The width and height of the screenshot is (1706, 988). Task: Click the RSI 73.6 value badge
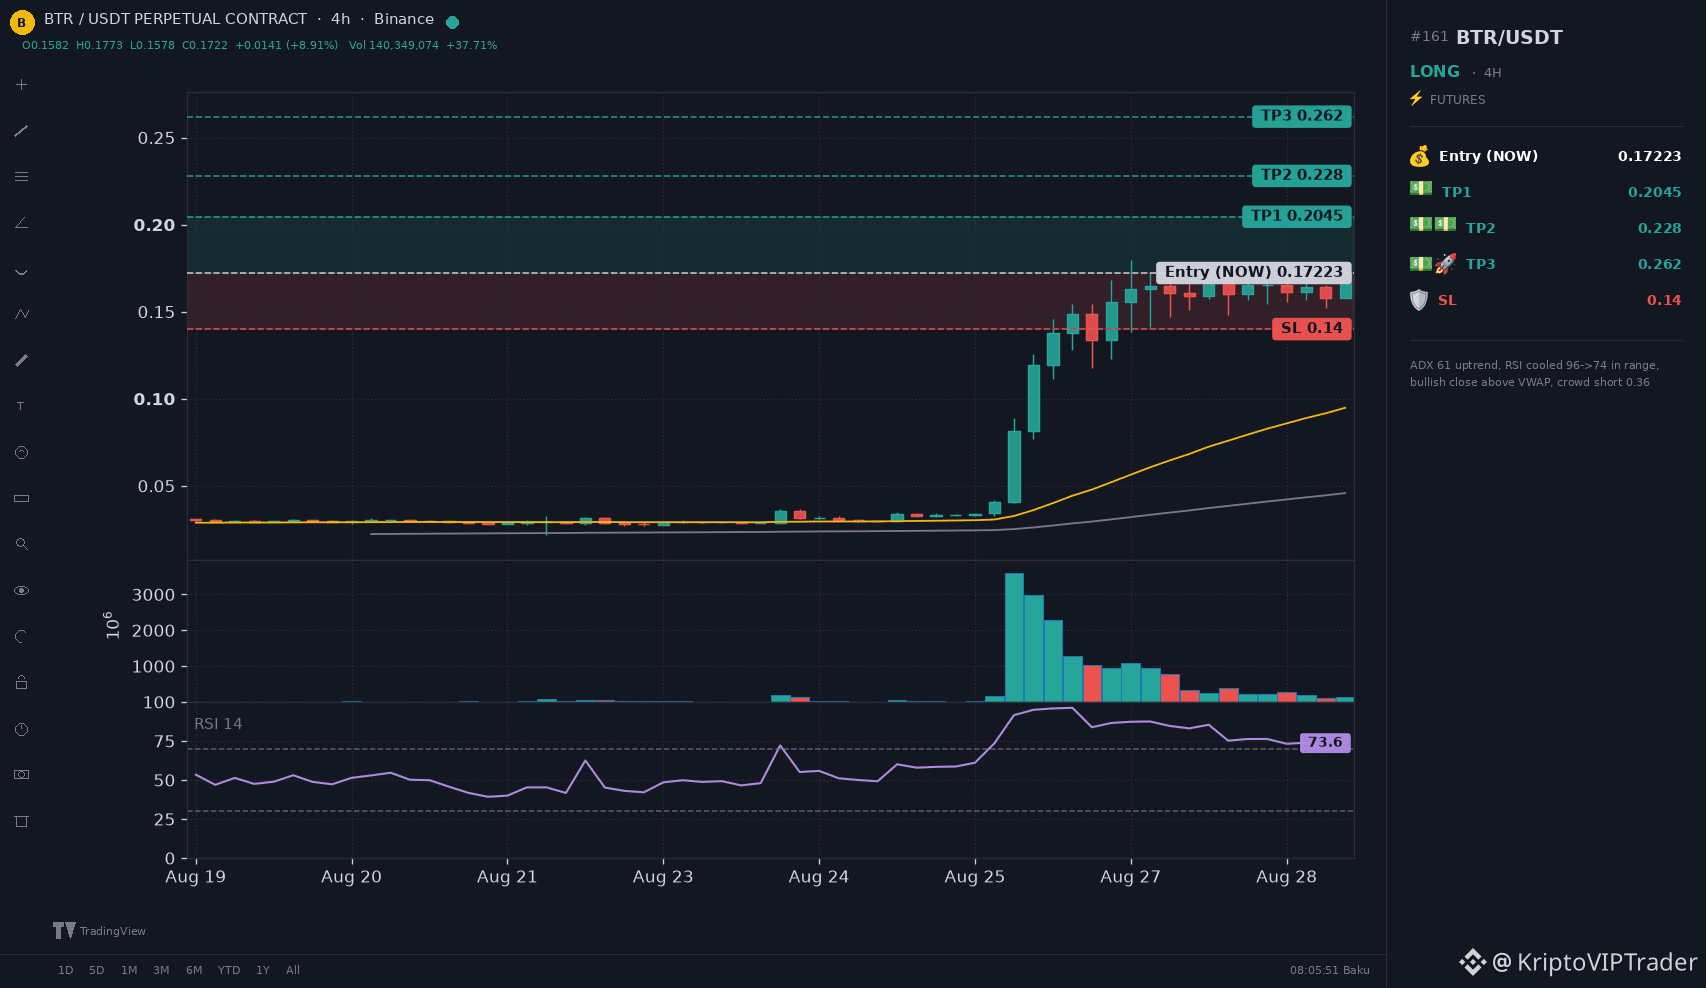pyautogui.click(x=1325, y=742)
